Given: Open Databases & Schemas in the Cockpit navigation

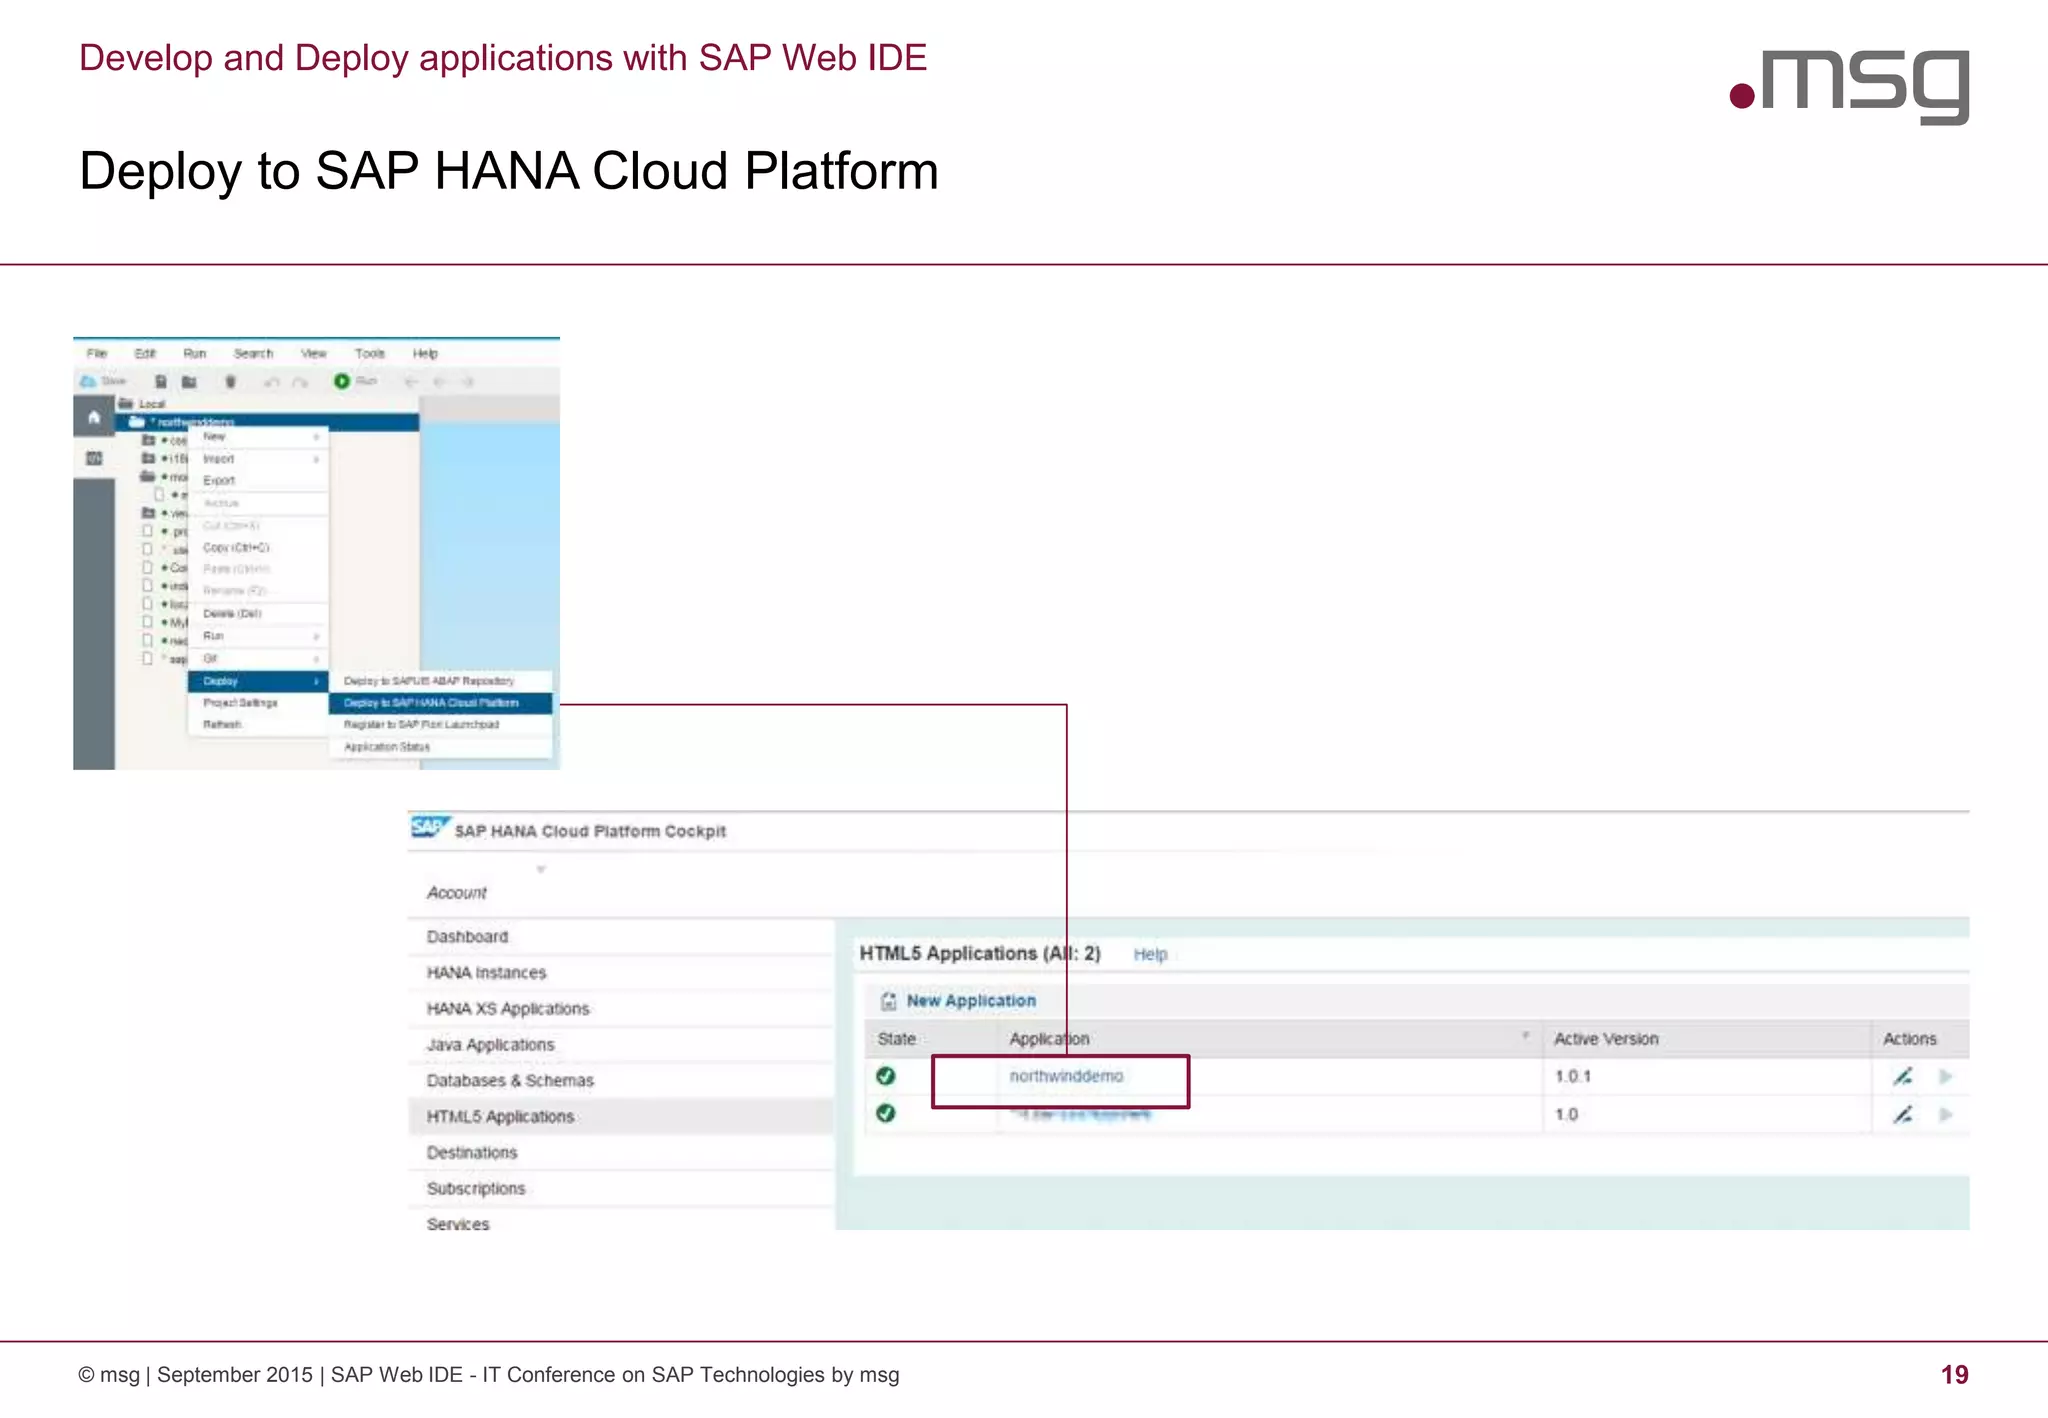Looking at the screenshot, I should (x=621, y=1081).
